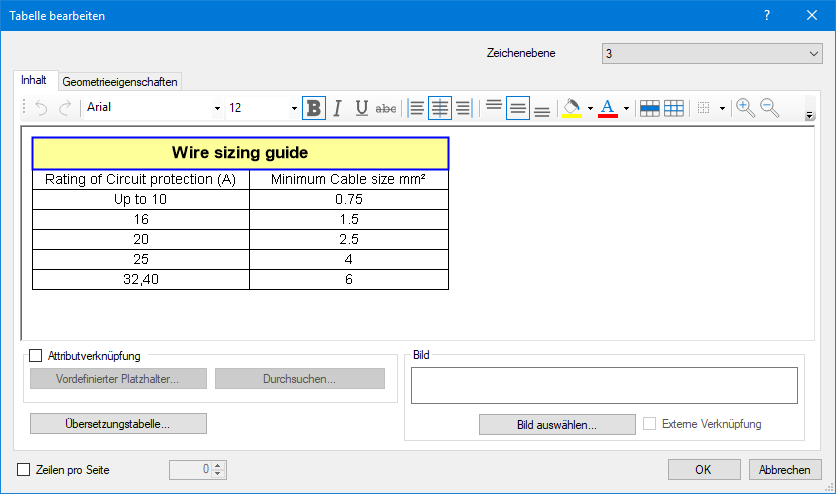Toggle bold formatting button
The height and width of the screenshot is (494, 836).
(314, 108)
